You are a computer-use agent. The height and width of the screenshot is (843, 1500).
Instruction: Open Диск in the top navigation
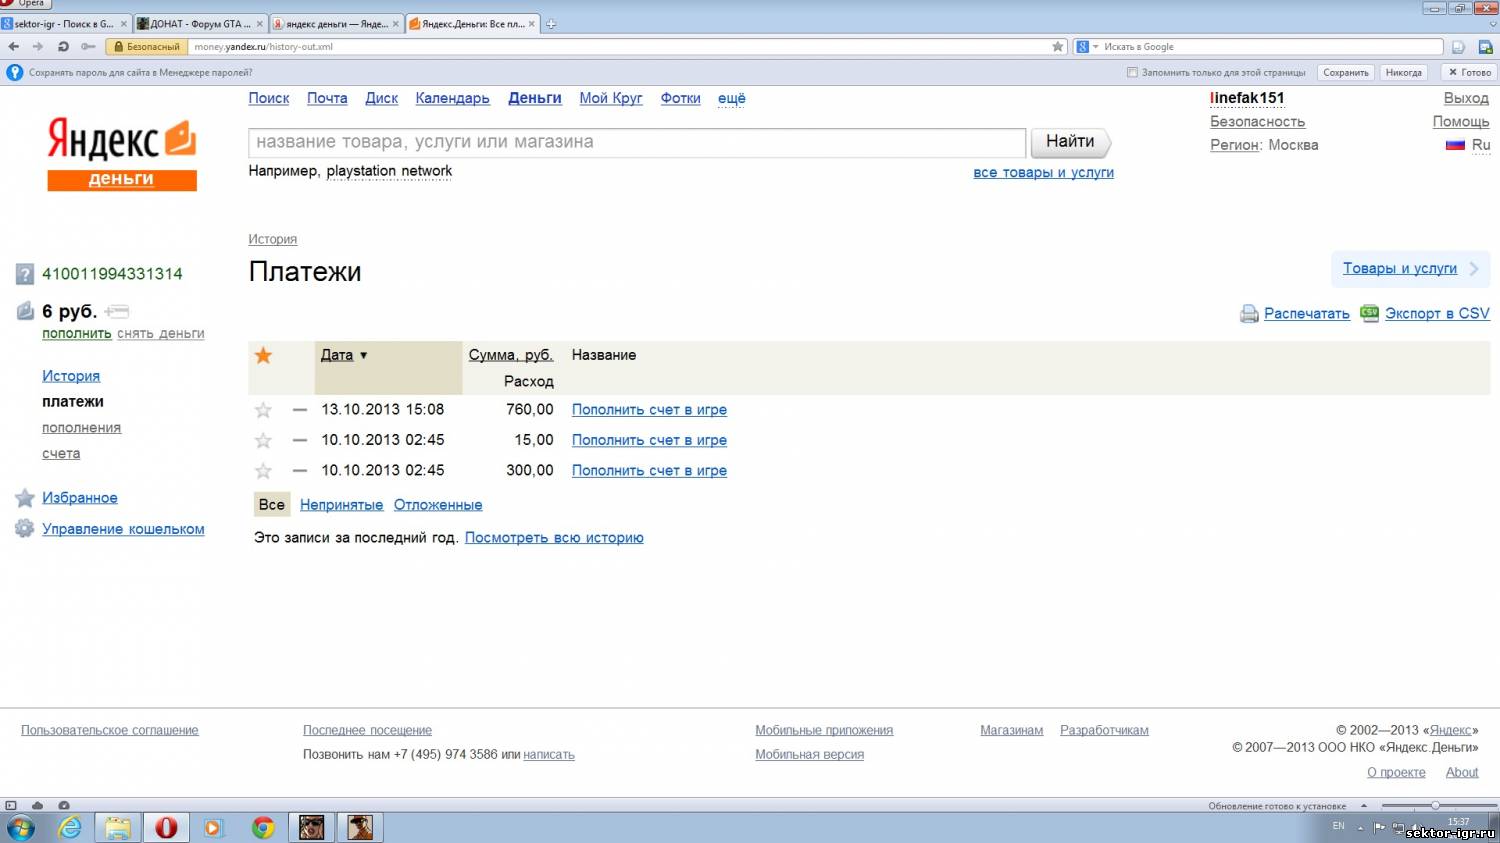click(381, 98)
